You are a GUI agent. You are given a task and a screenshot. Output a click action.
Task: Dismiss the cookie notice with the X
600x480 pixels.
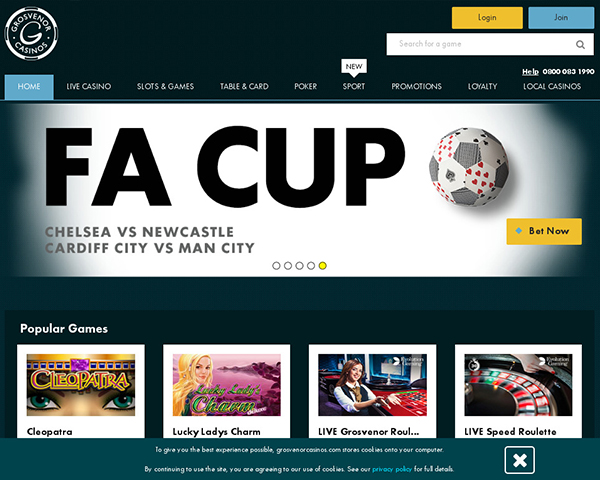(519, 460)
